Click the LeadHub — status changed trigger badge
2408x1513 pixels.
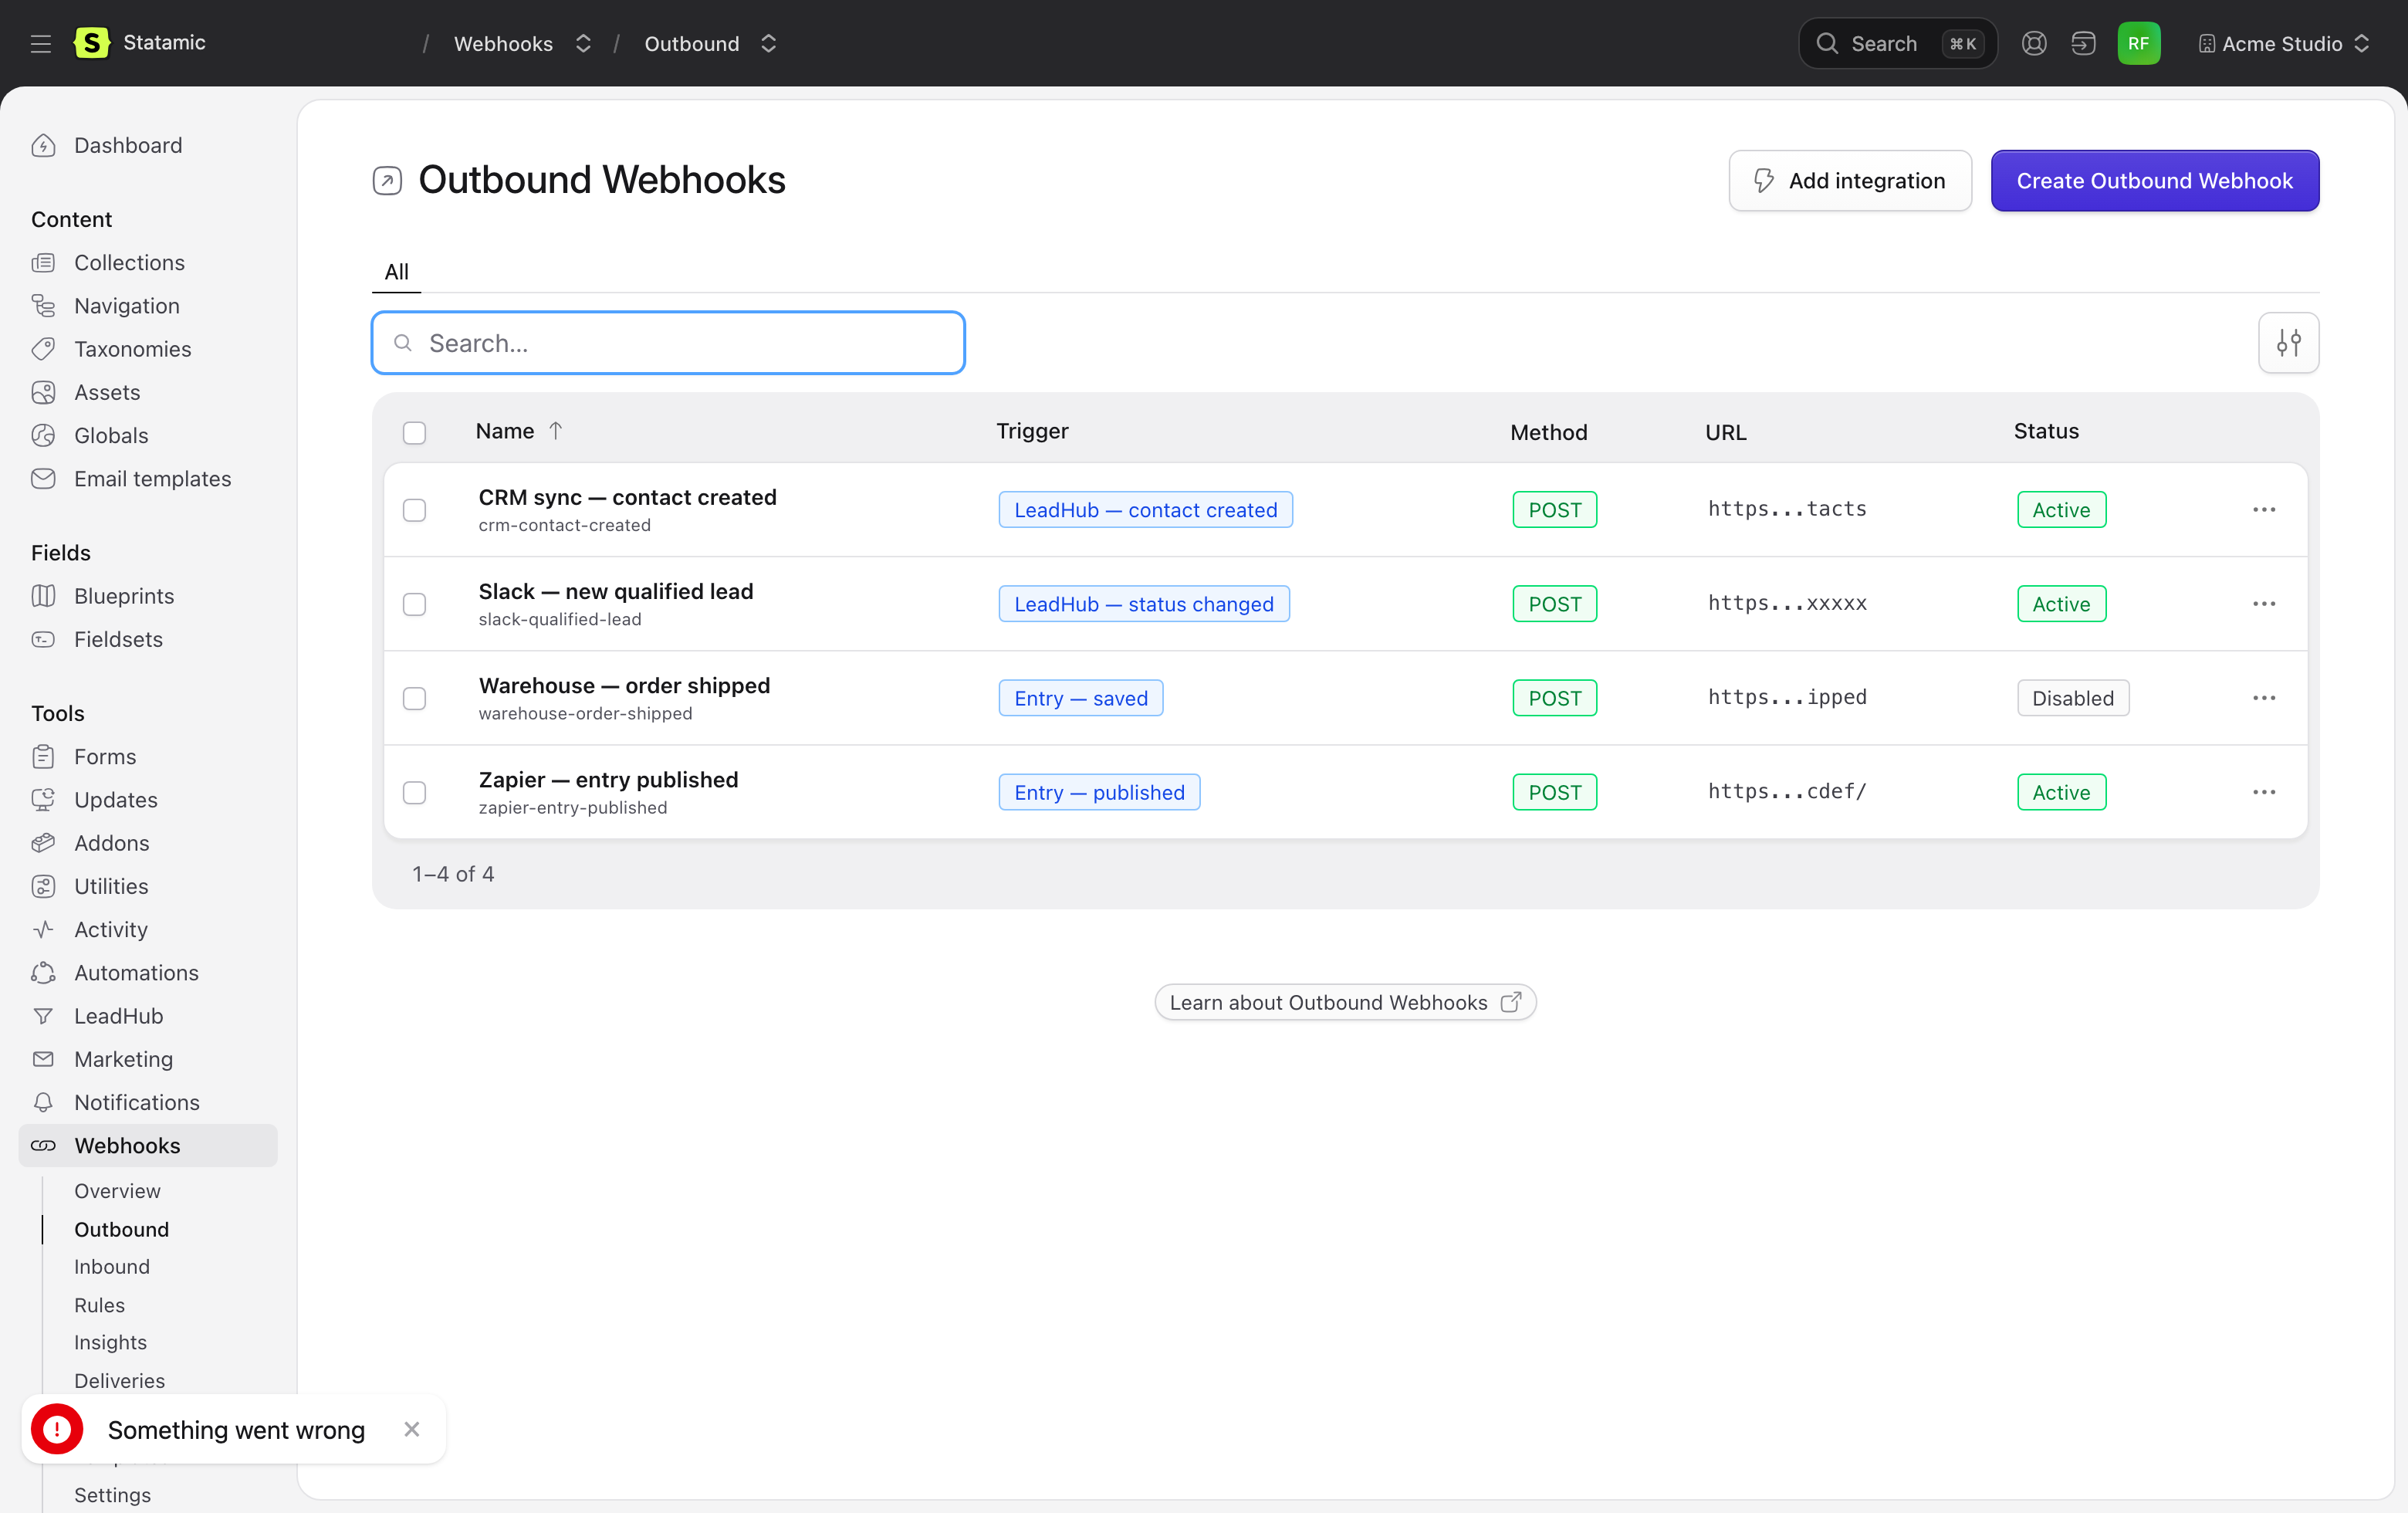pos(1143,604)
